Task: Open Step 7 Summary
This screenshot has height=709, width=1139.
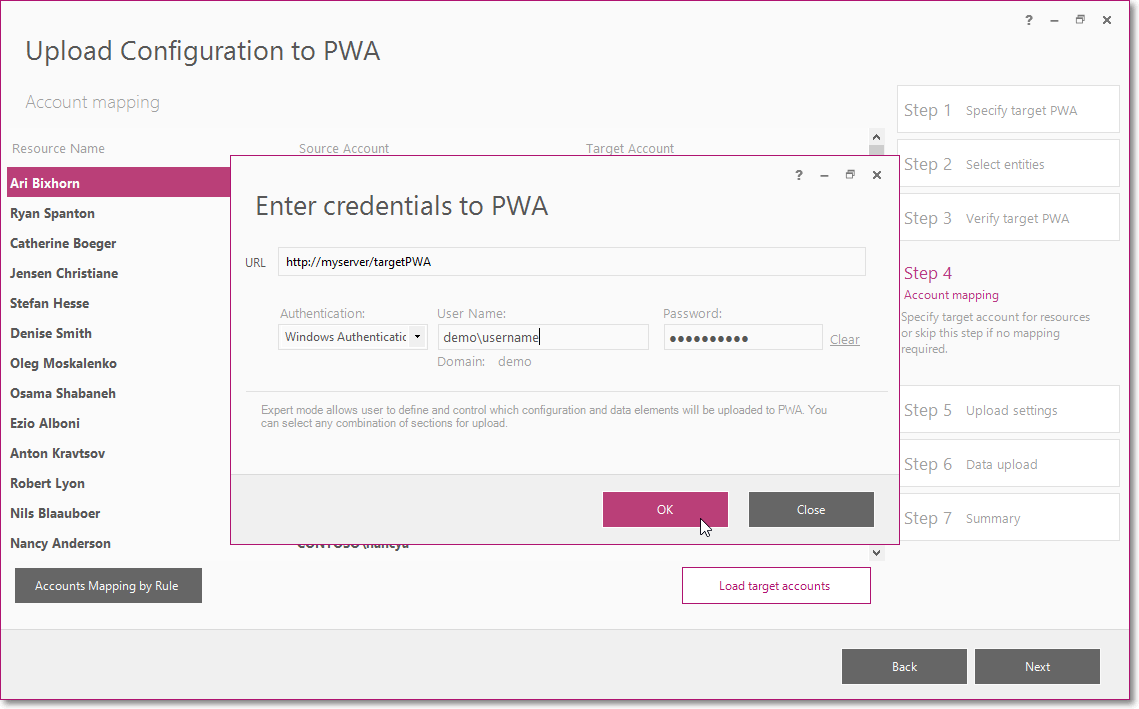Action: coord(1008,518)
